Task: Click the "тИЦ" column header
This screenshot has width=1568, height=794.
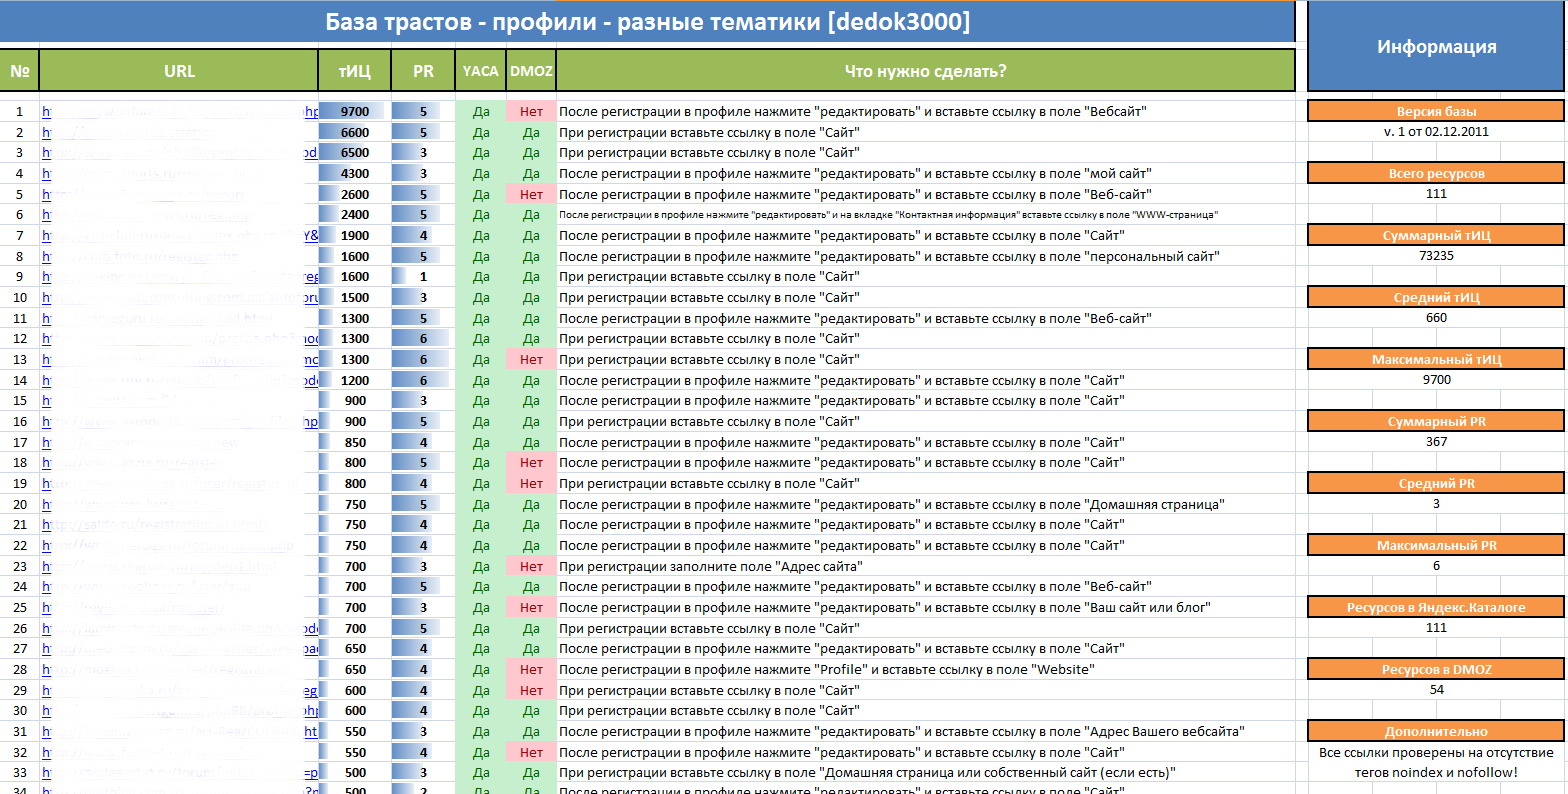Action: [x=354, y=71]
